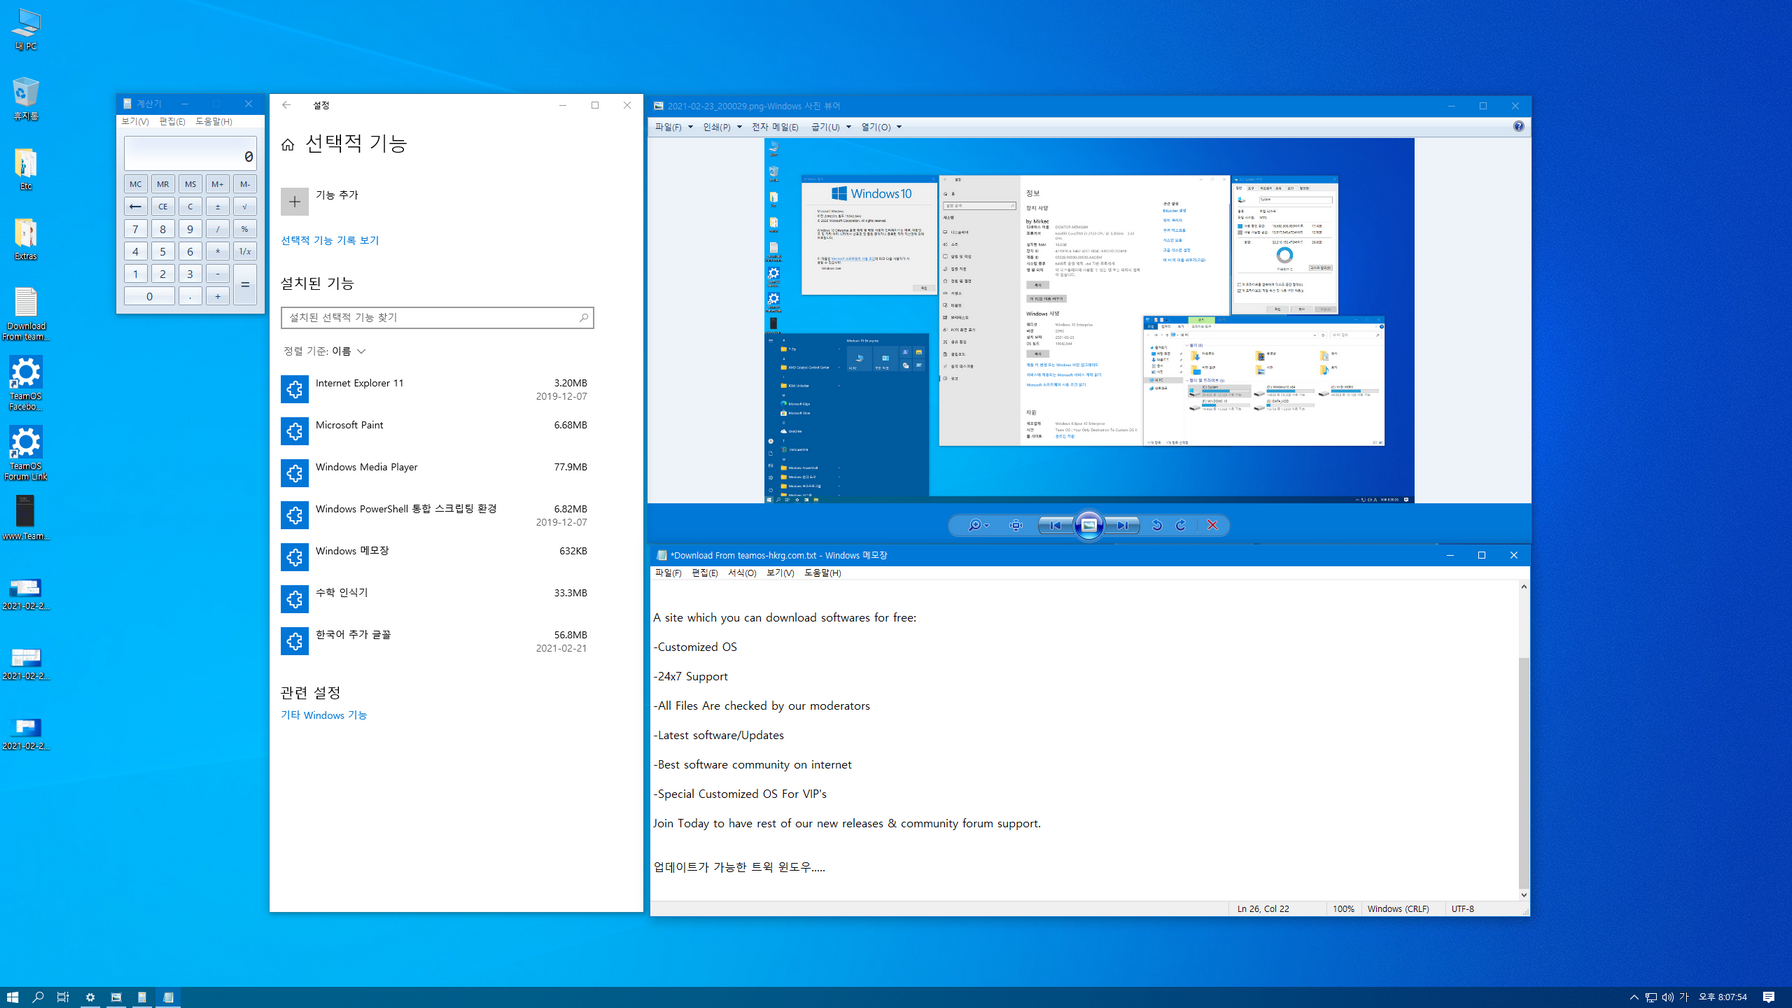Show hidden tray icons chevron

pos(1634,997)
